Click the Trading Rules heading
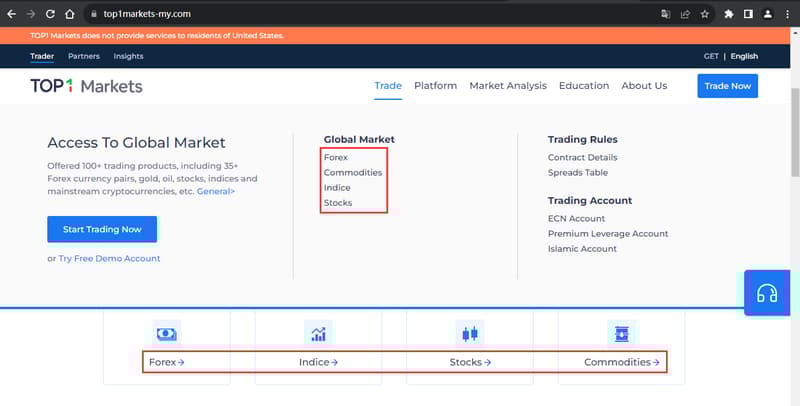The width and height of the screenshot is (800, 406). 583,139
